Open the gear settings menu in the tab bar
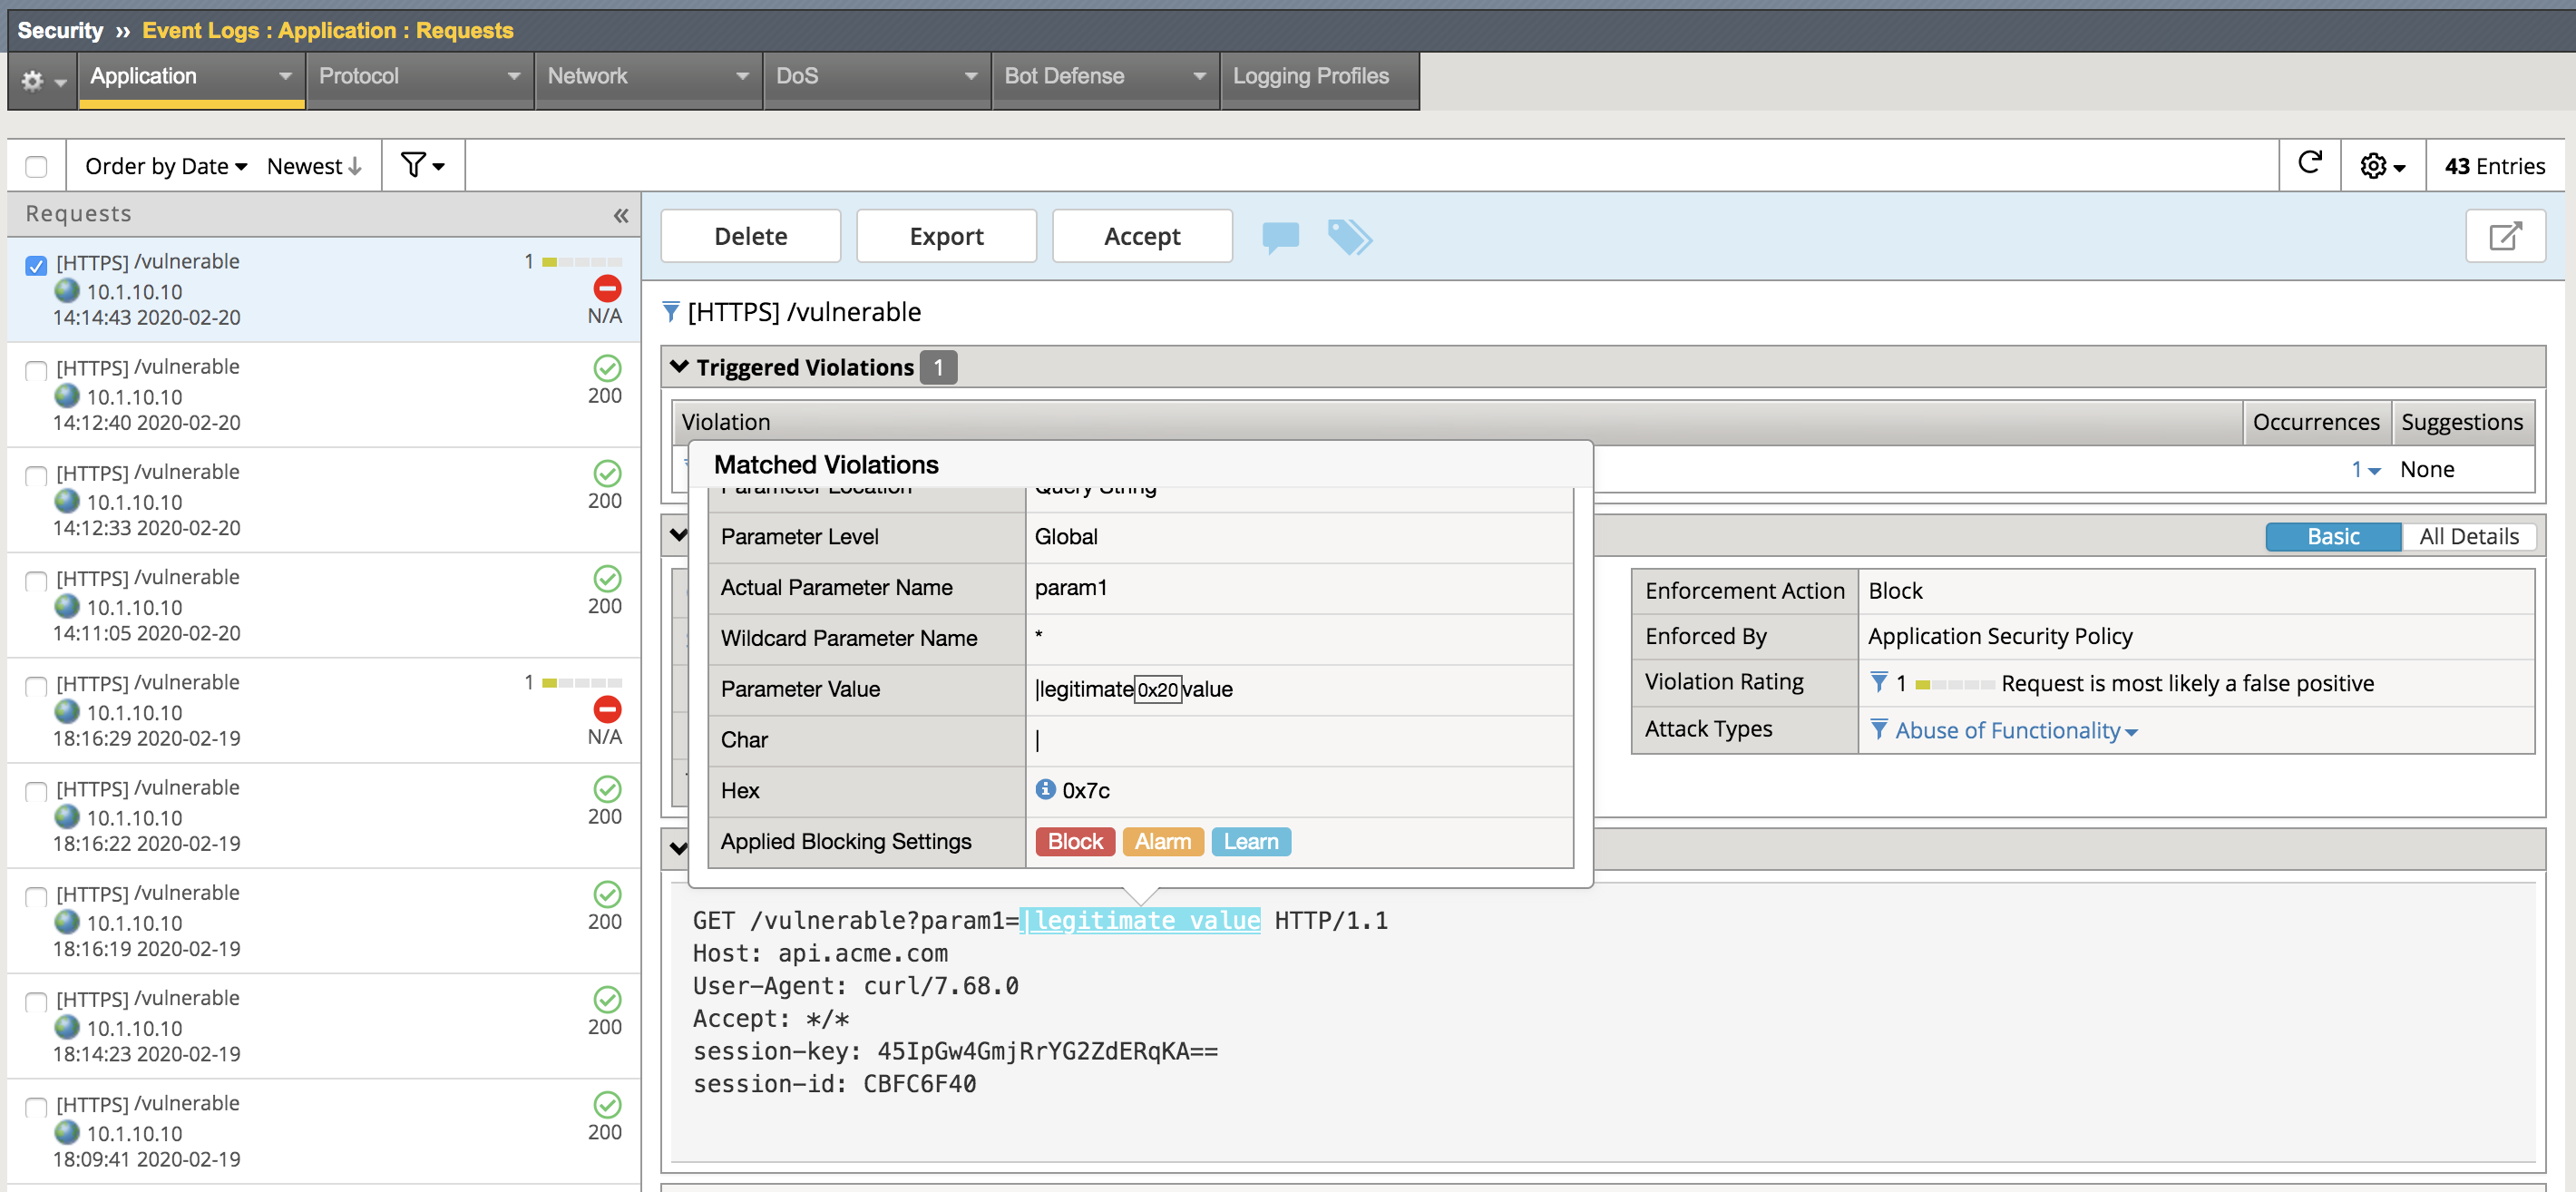 (x=43, y=79)
